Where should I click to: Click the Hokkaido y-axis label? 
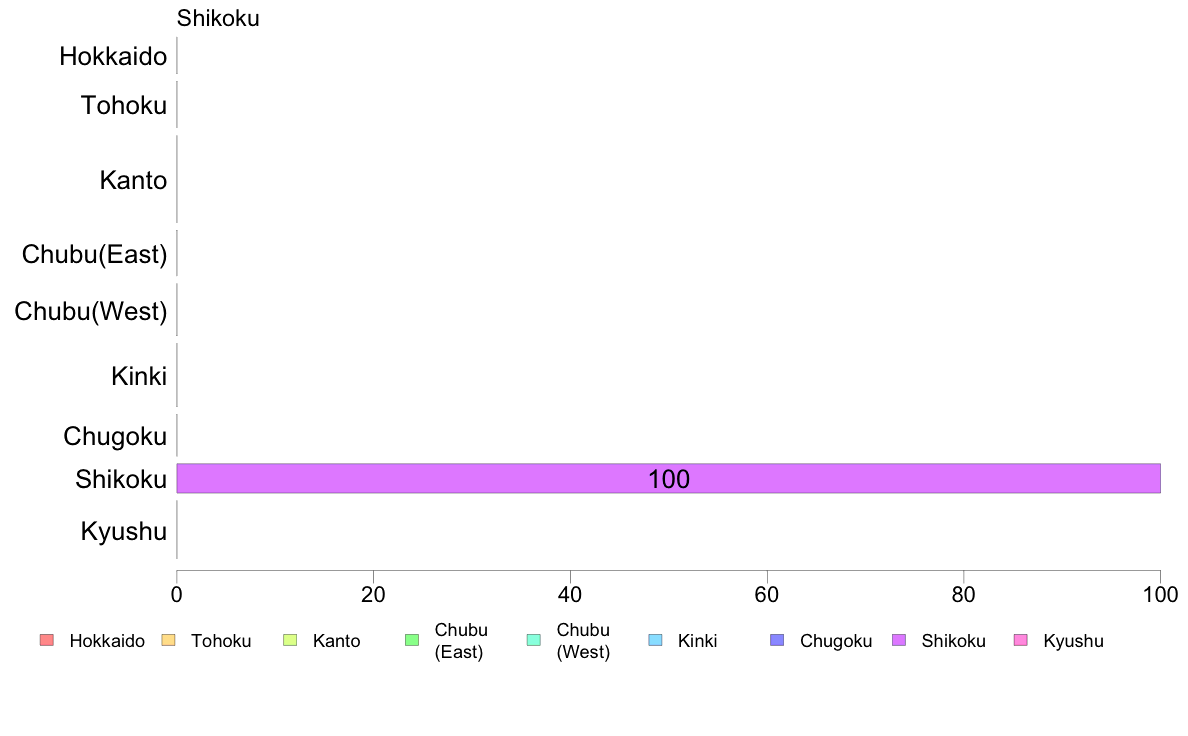[113, 56]
